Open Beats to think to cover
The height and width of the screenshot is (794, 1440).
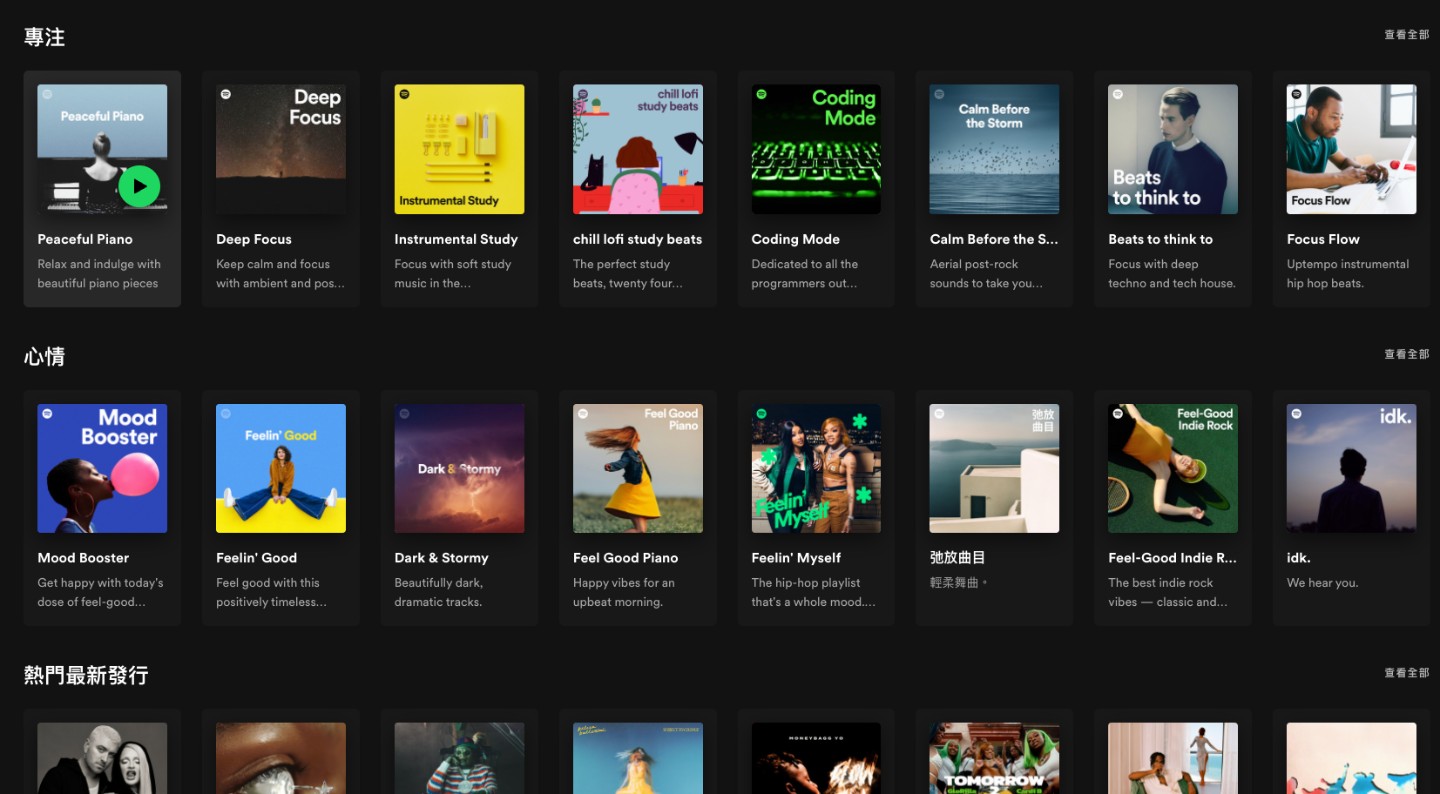click(x=1172, y=149)
